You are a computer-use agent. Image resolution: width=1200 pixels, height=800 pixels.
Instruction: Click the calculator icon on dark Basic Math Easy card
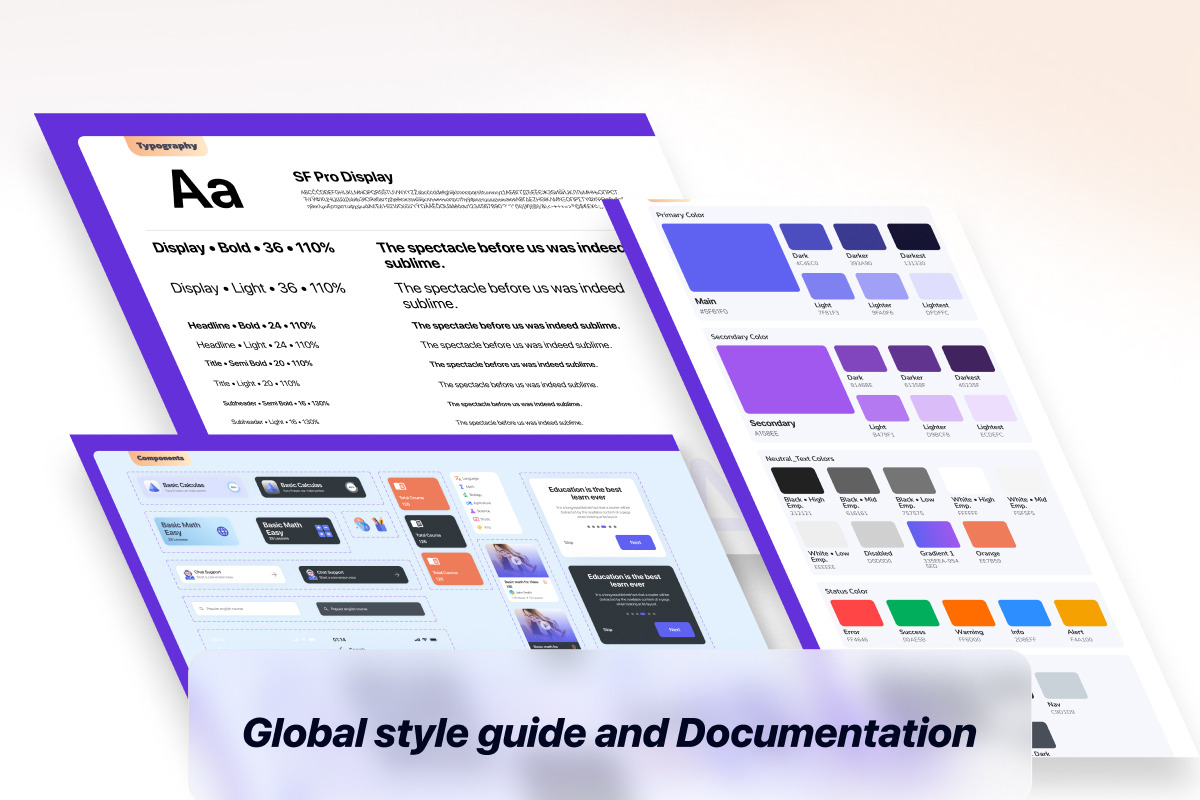[324, 531]
